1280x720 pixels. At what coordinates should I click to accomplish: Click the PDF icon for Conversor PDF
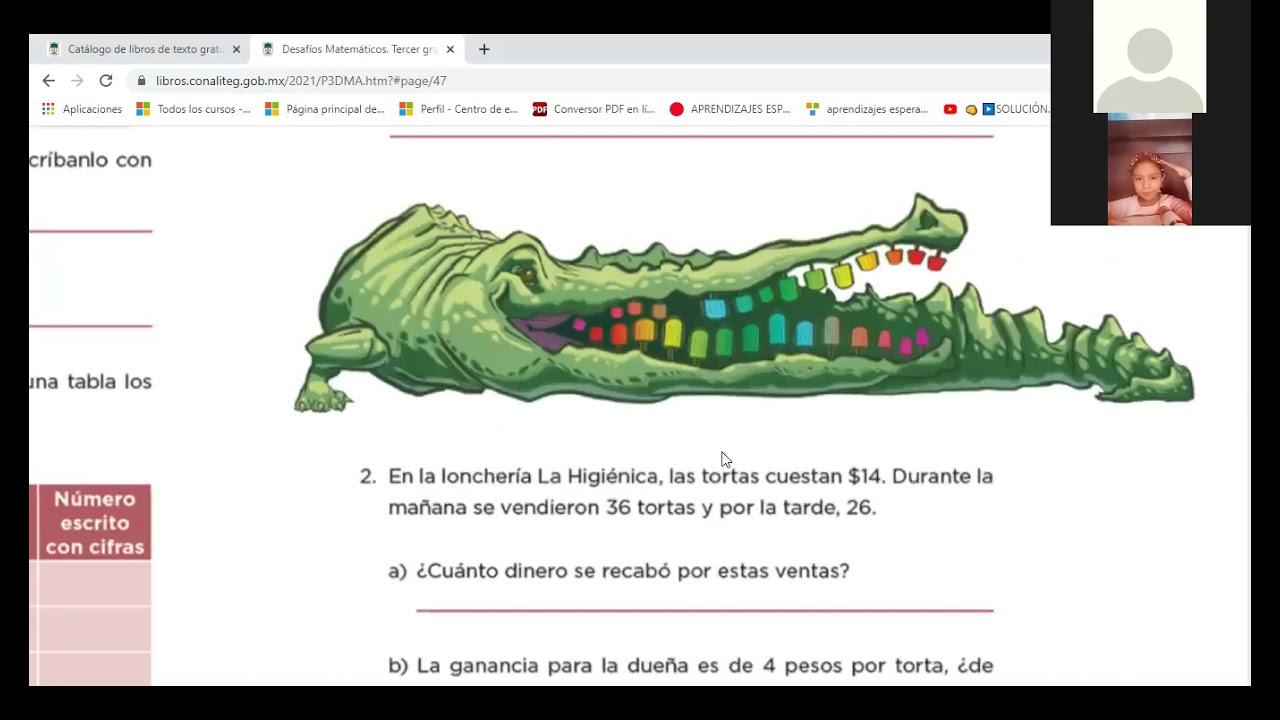point(540,109)
